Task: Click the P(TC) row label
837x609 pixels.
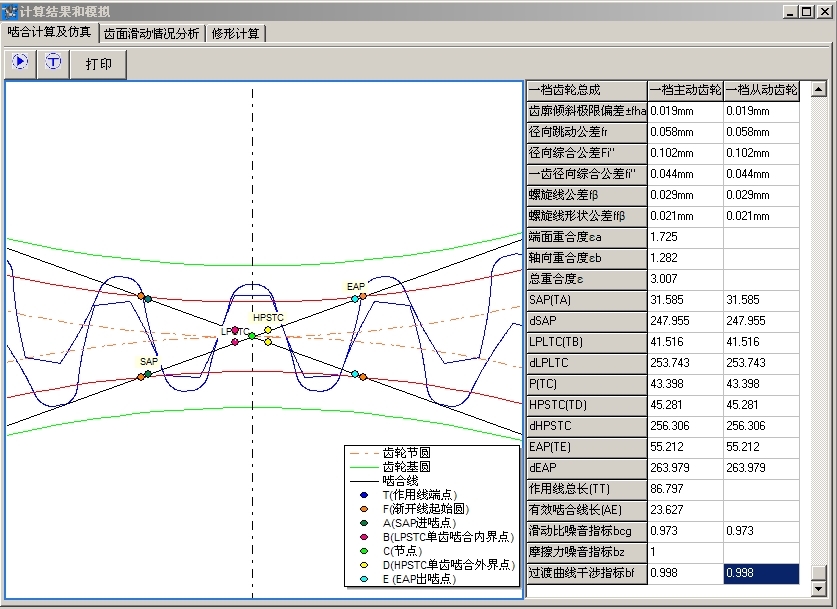Action: pos(586,384)
